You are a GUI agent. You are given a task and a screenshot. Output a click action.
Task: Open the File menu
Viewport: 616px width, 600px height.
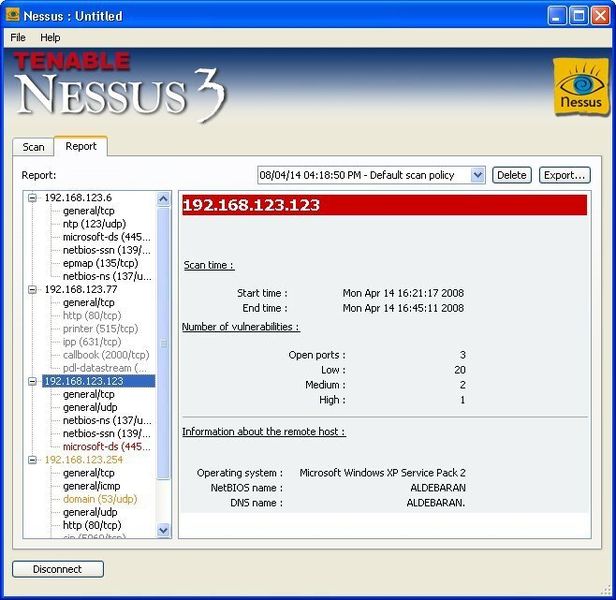18,37
